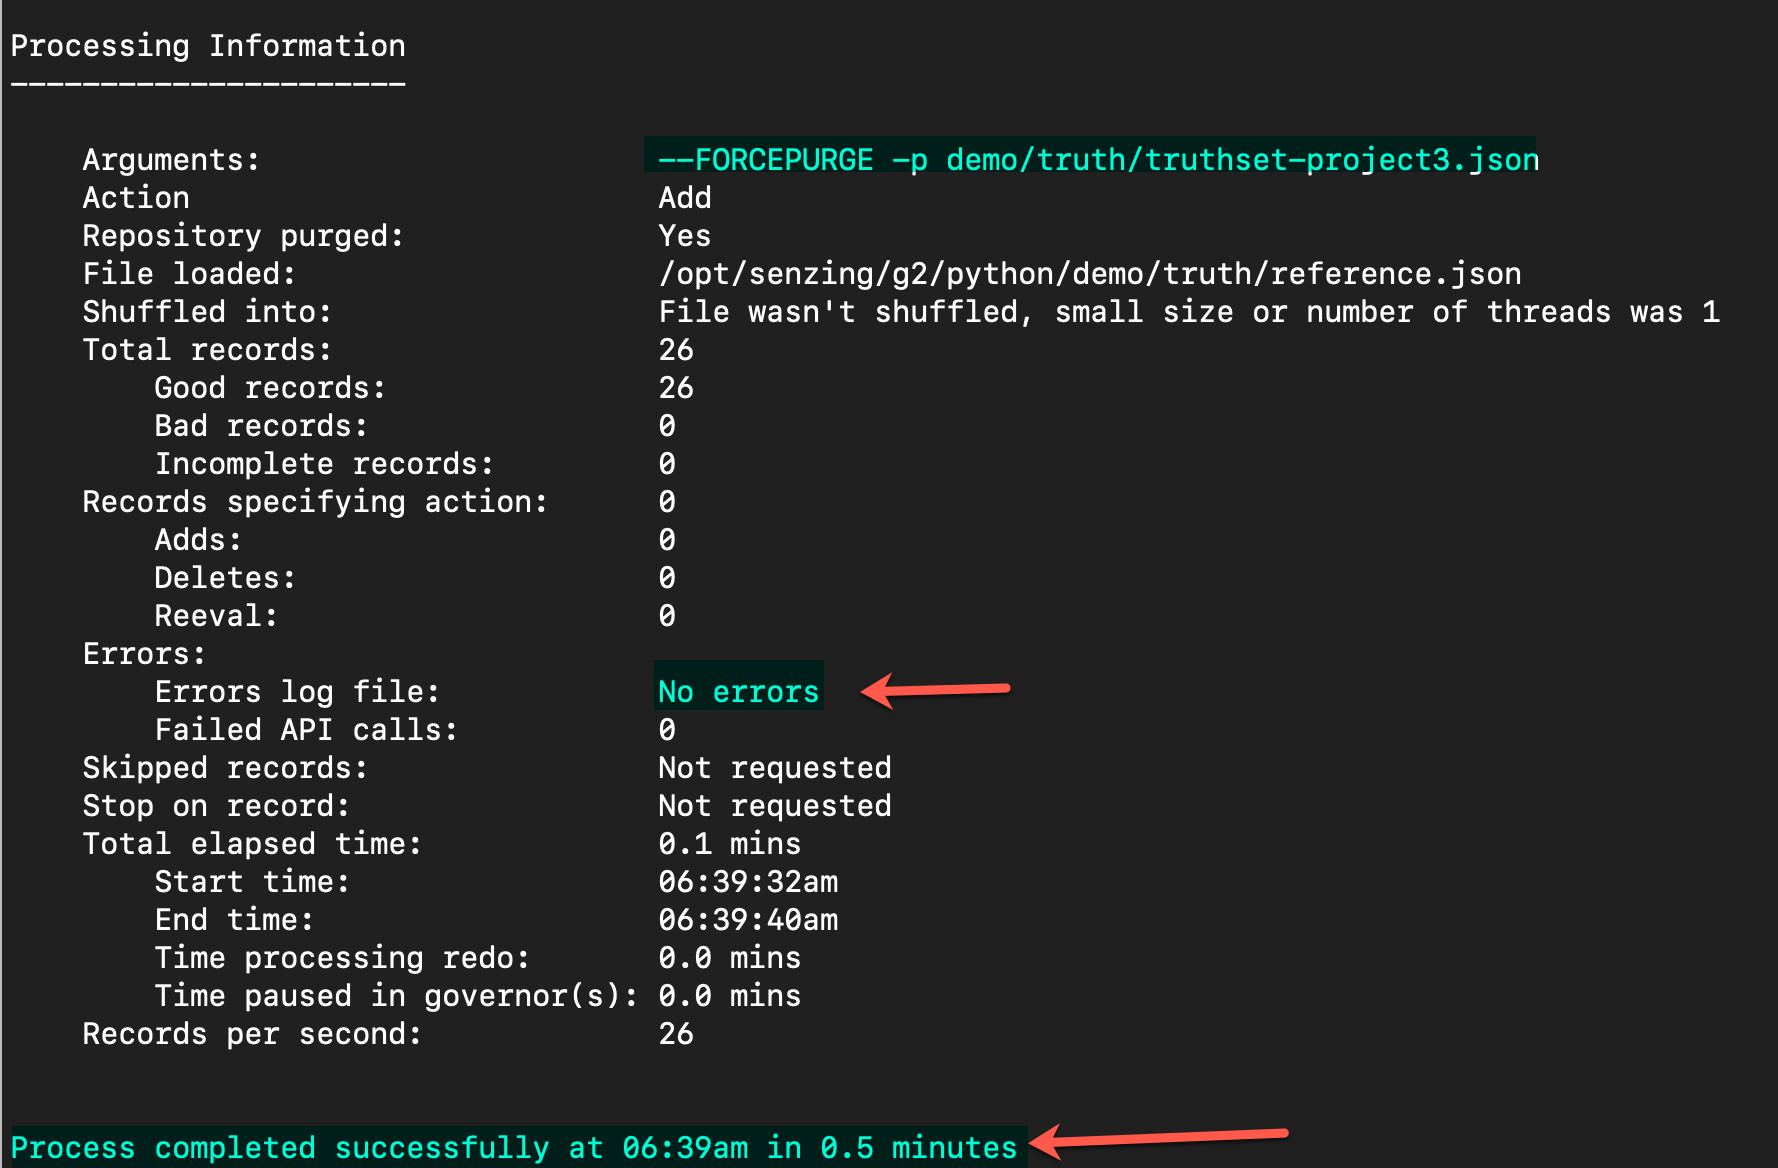This screenshot has width=1778, height=1168.
Task: Click the --FORCEPURGE arguments text
Action: (x=1097, y=159)
